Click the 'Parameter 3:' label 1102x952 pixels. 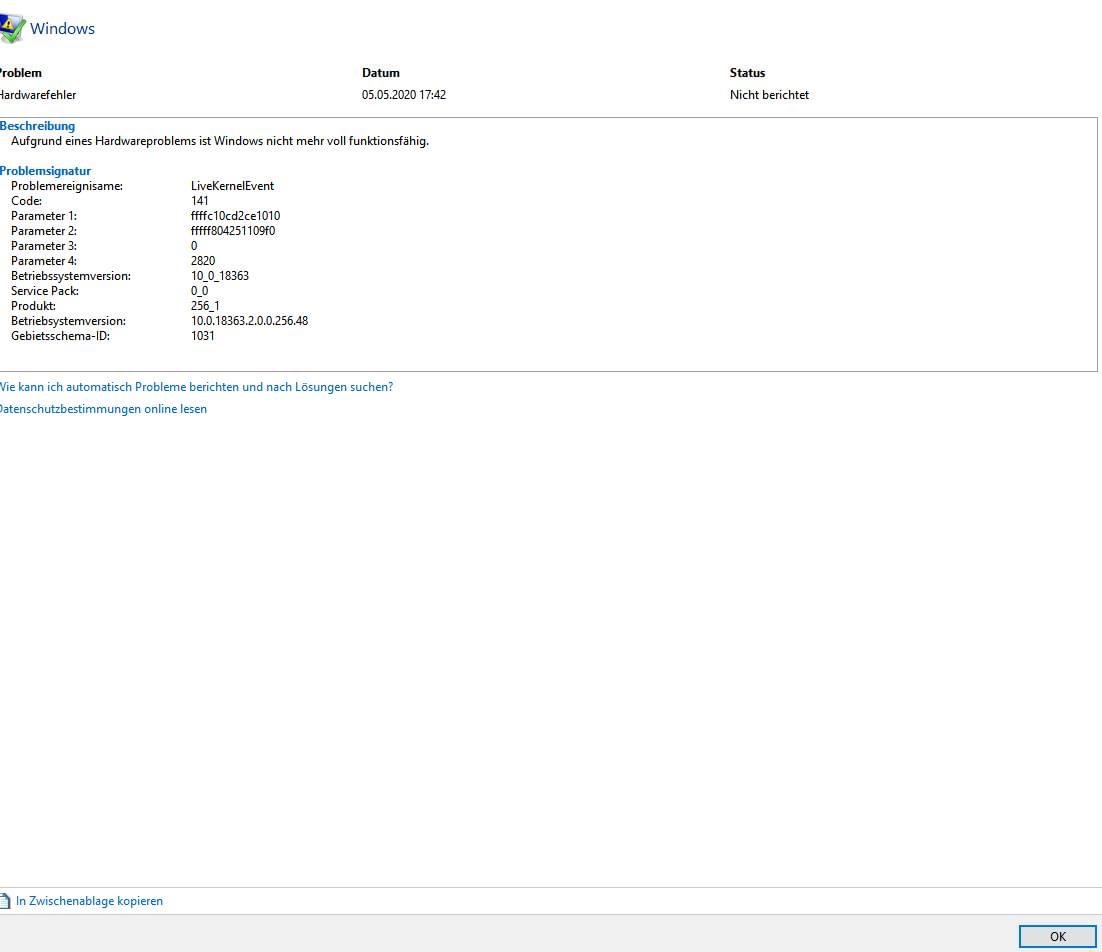pos(44,246)
